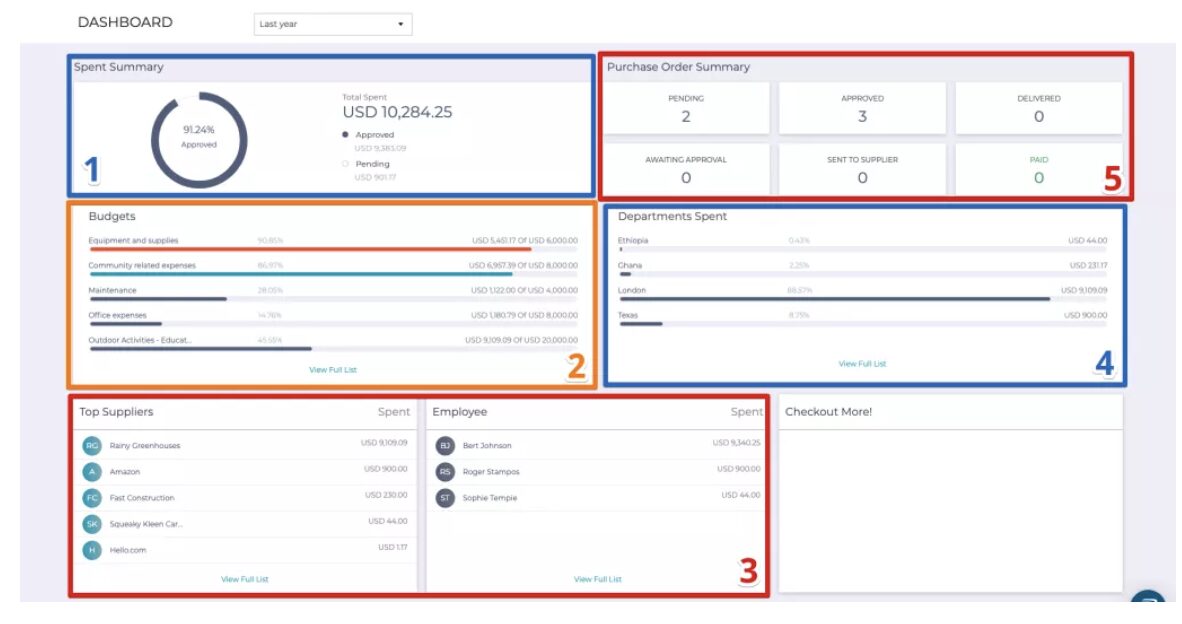Viewport: 1182px width, 624px height.
Task: Click the A avatar for Amazon
Action: tap(92, 472)
